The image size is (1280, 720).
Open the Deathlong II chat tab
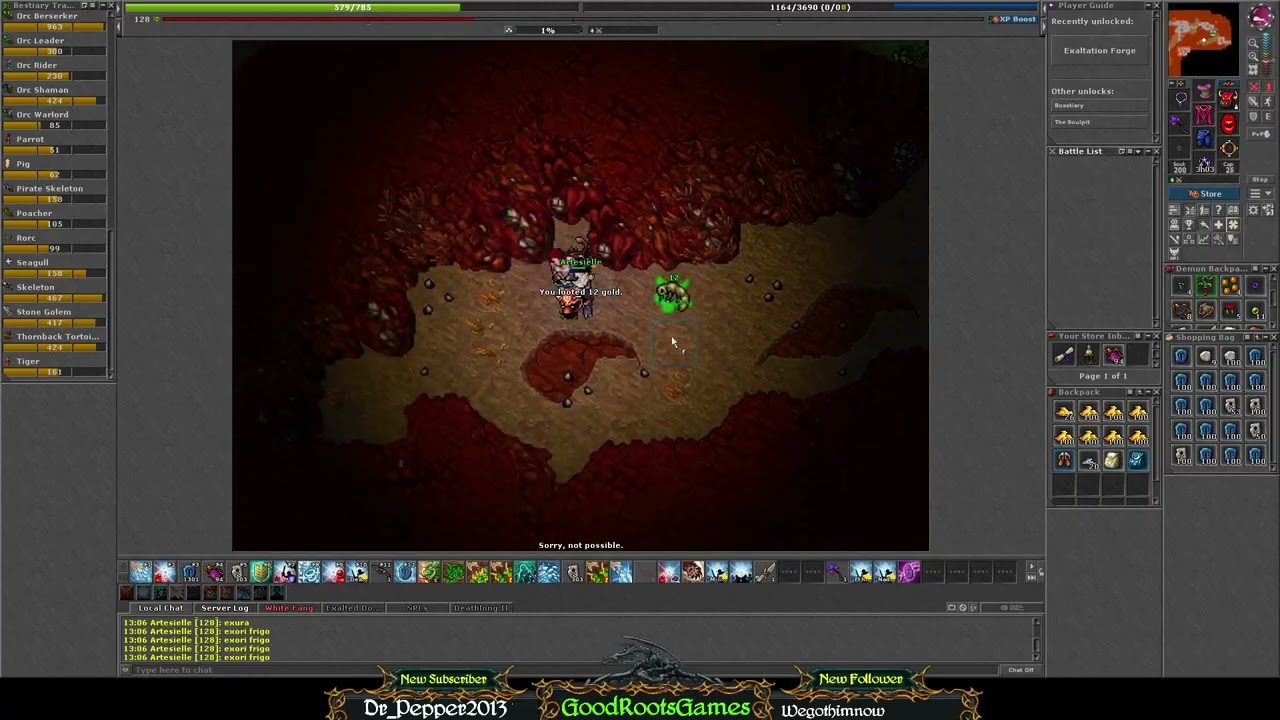(x=481, y=608)
